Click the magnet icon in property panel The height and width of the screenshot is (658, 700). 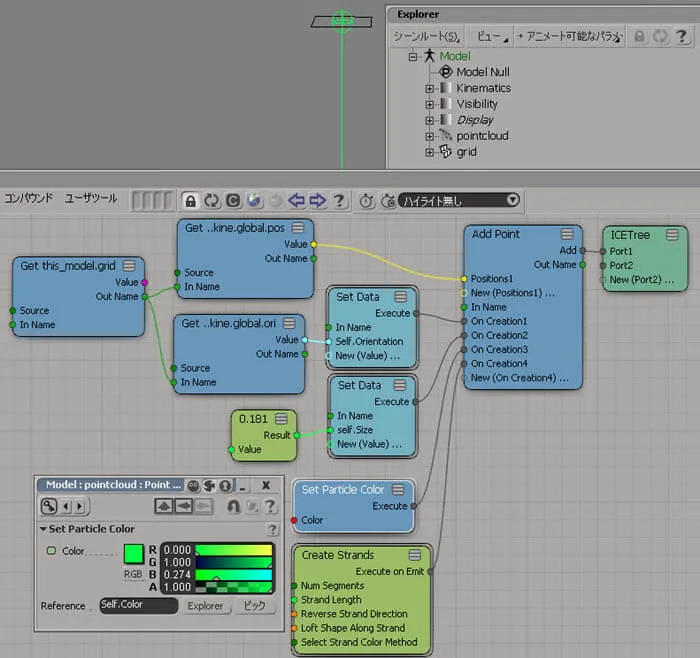pyautogui.click(x=233, y=506)
